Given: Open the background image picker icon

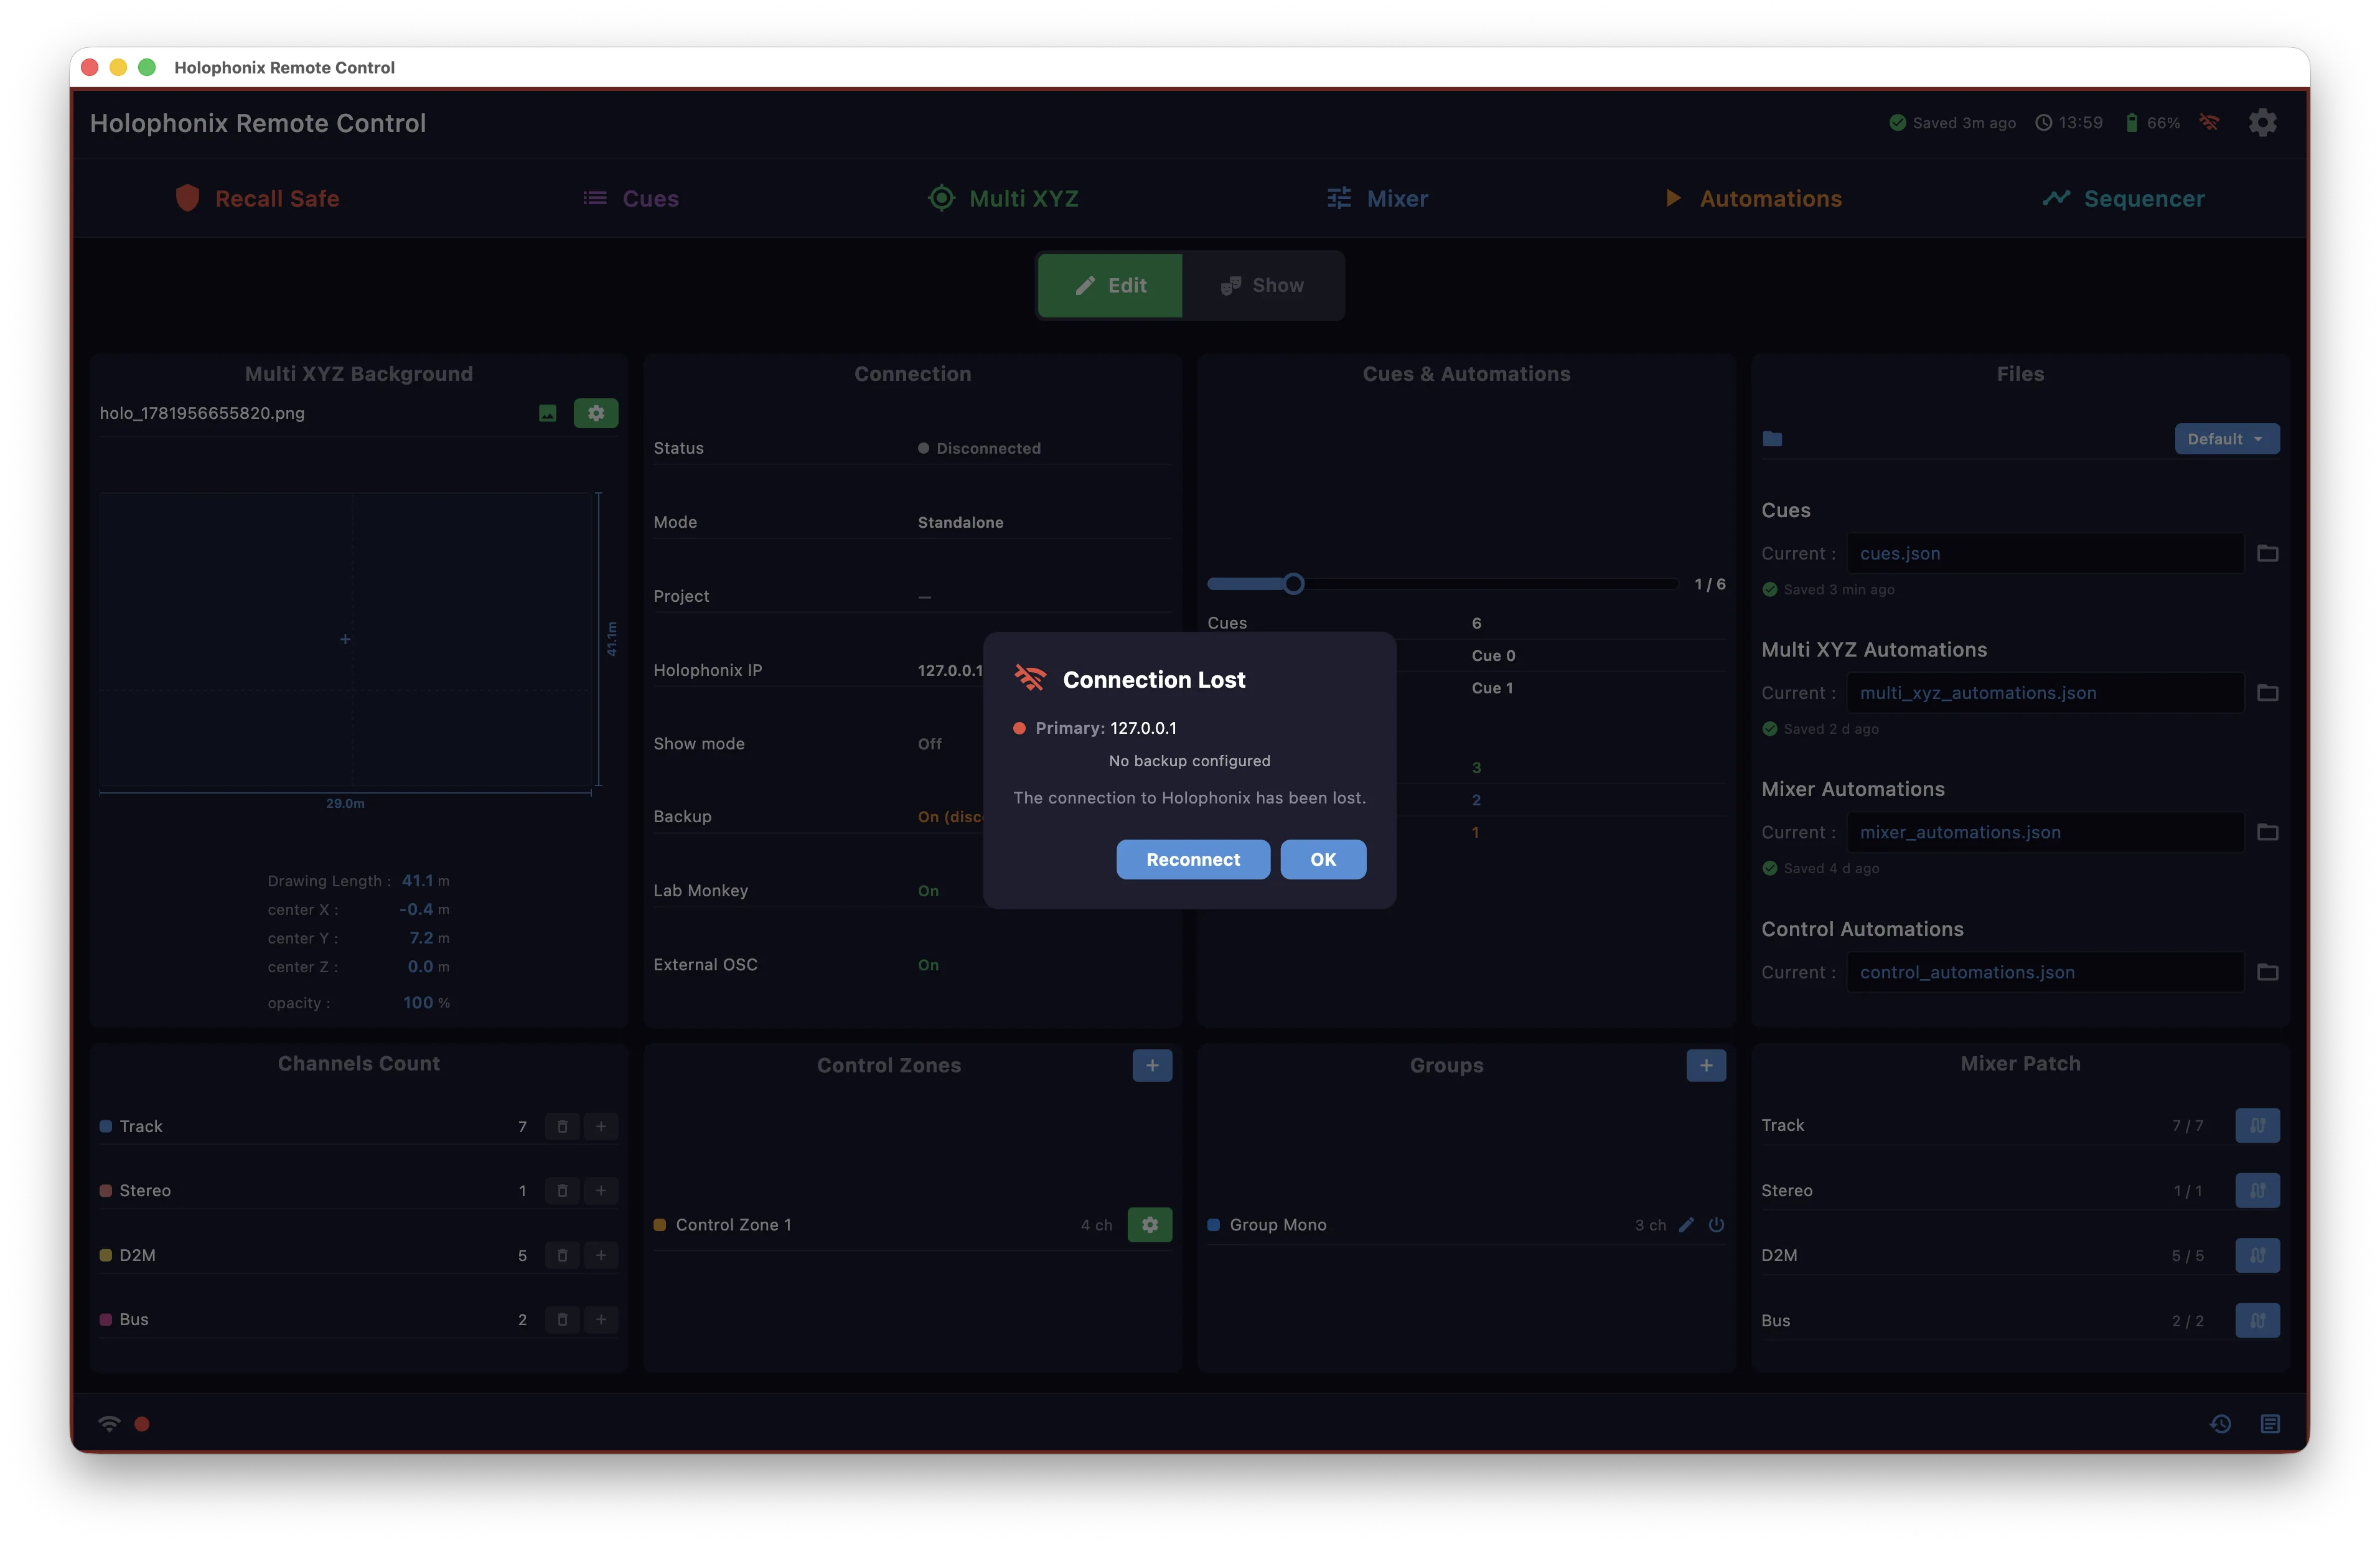Looking at the screenshot, I should point(547,413).
